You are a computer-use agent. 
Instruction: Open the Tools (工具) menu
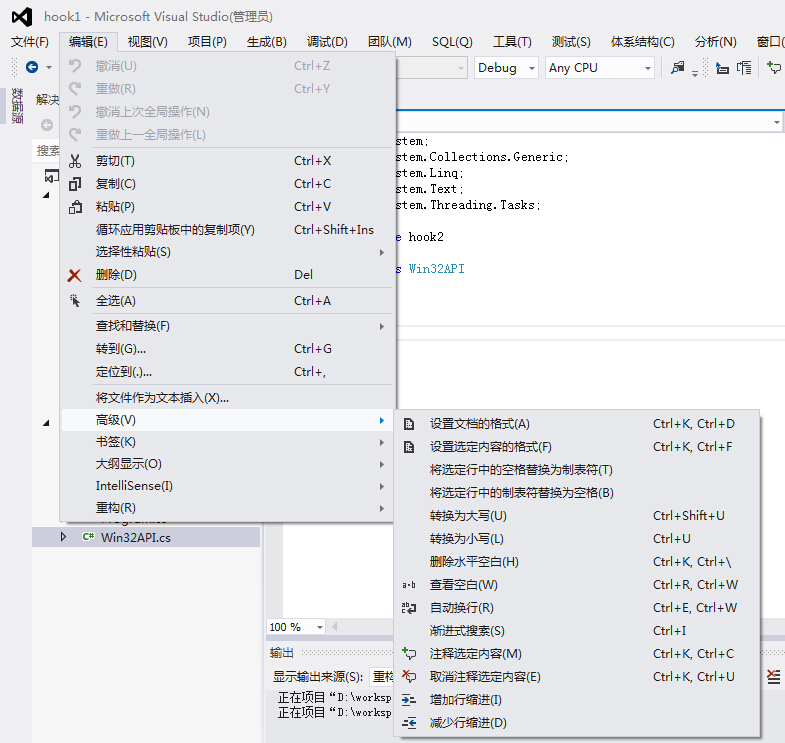coord(512,42)
